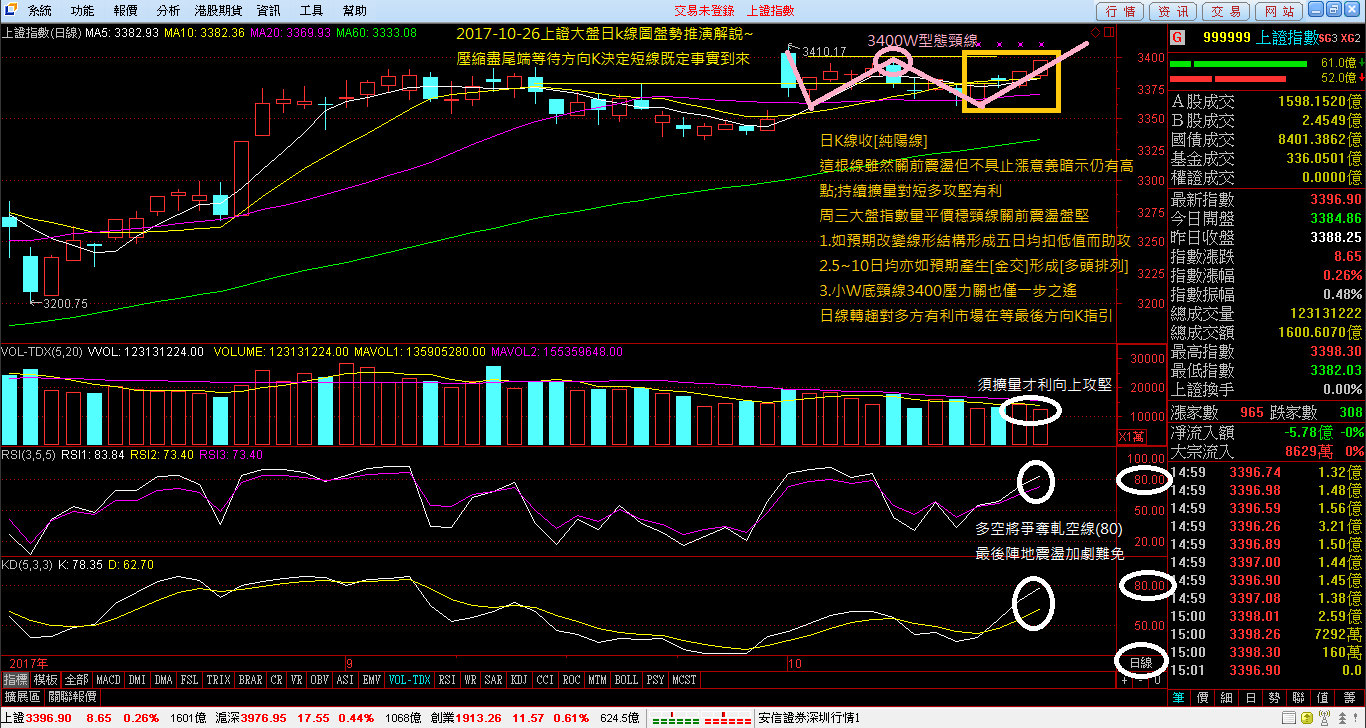Open the 幫助 menu

354,11
